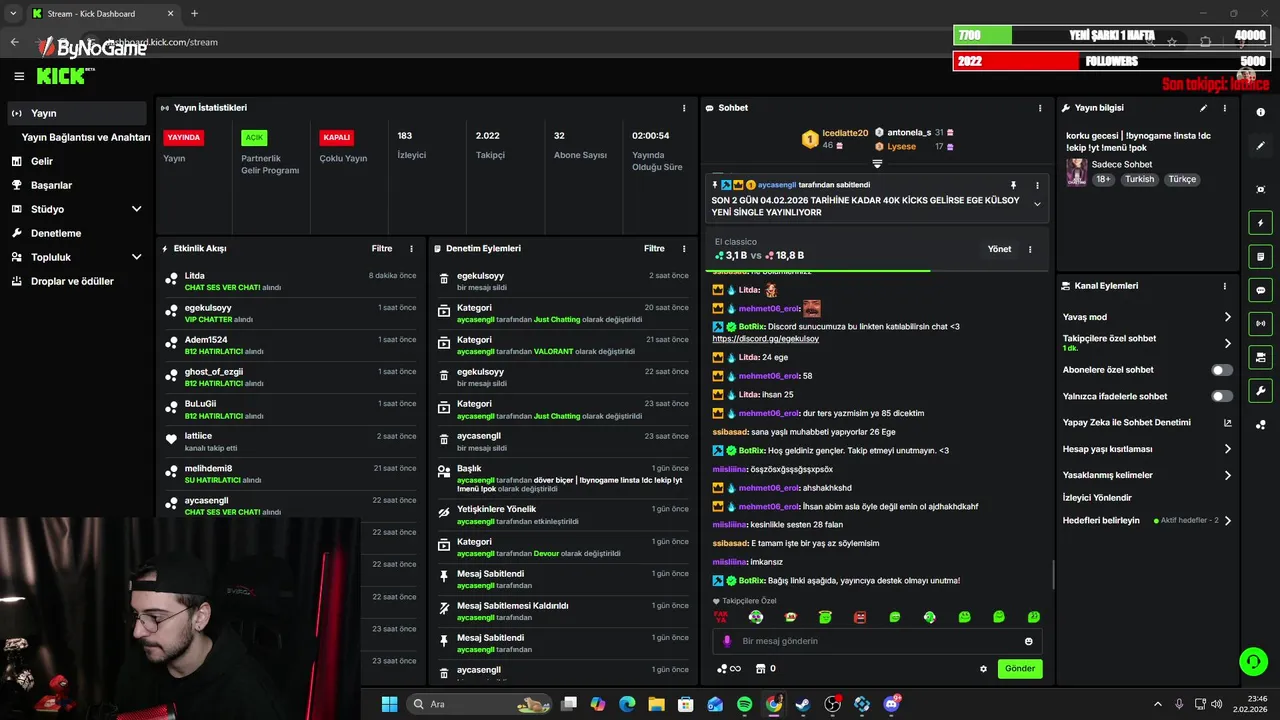The image size is (1280, 720).
Task: Open Discord from the taskbar
Action: (891, 704)
